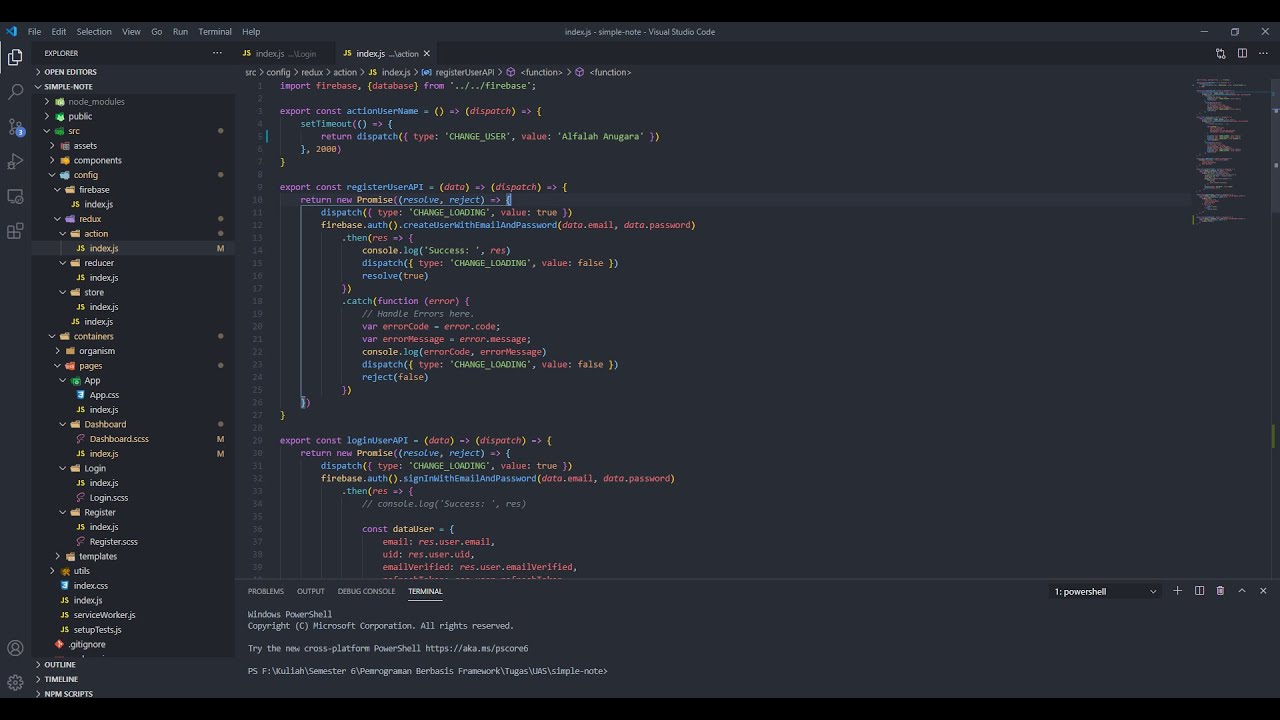The width and height of the screenshot is (1280, 720).
Task: Click registerUserAPI in breadcrumb
Action: (464, 72)
